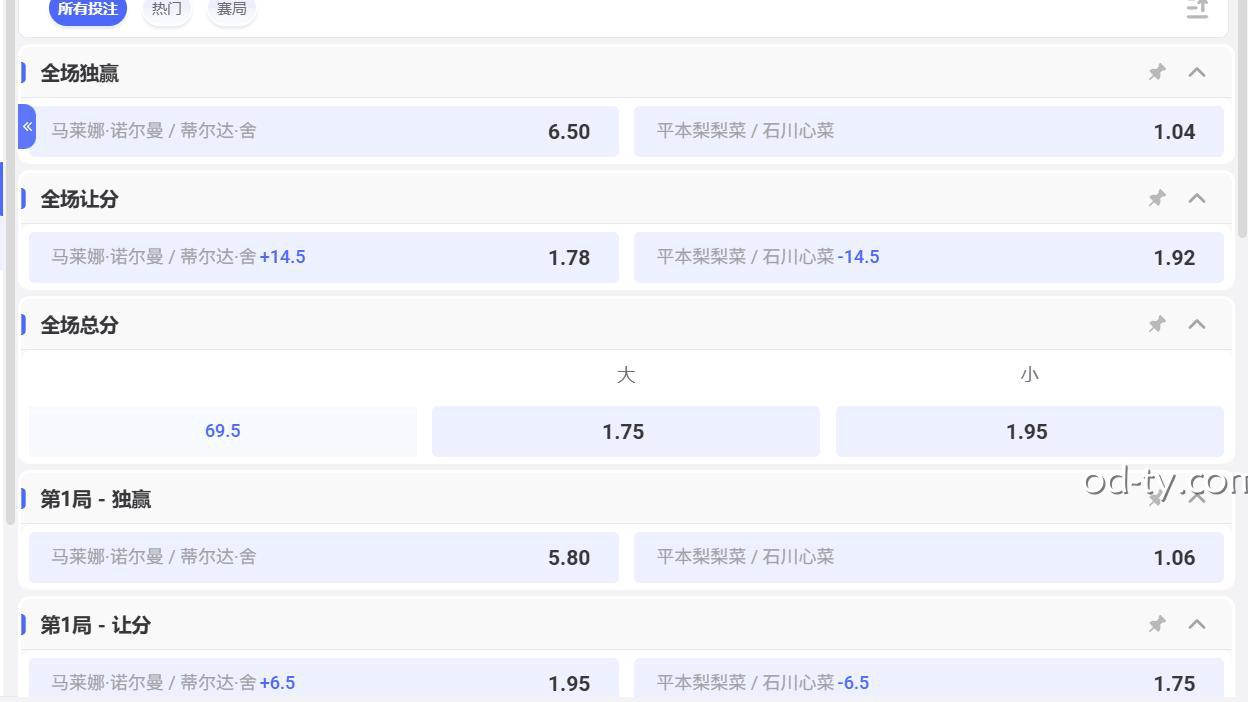
Task: Click the 69.5 total points line
Action: pos(222,431)
